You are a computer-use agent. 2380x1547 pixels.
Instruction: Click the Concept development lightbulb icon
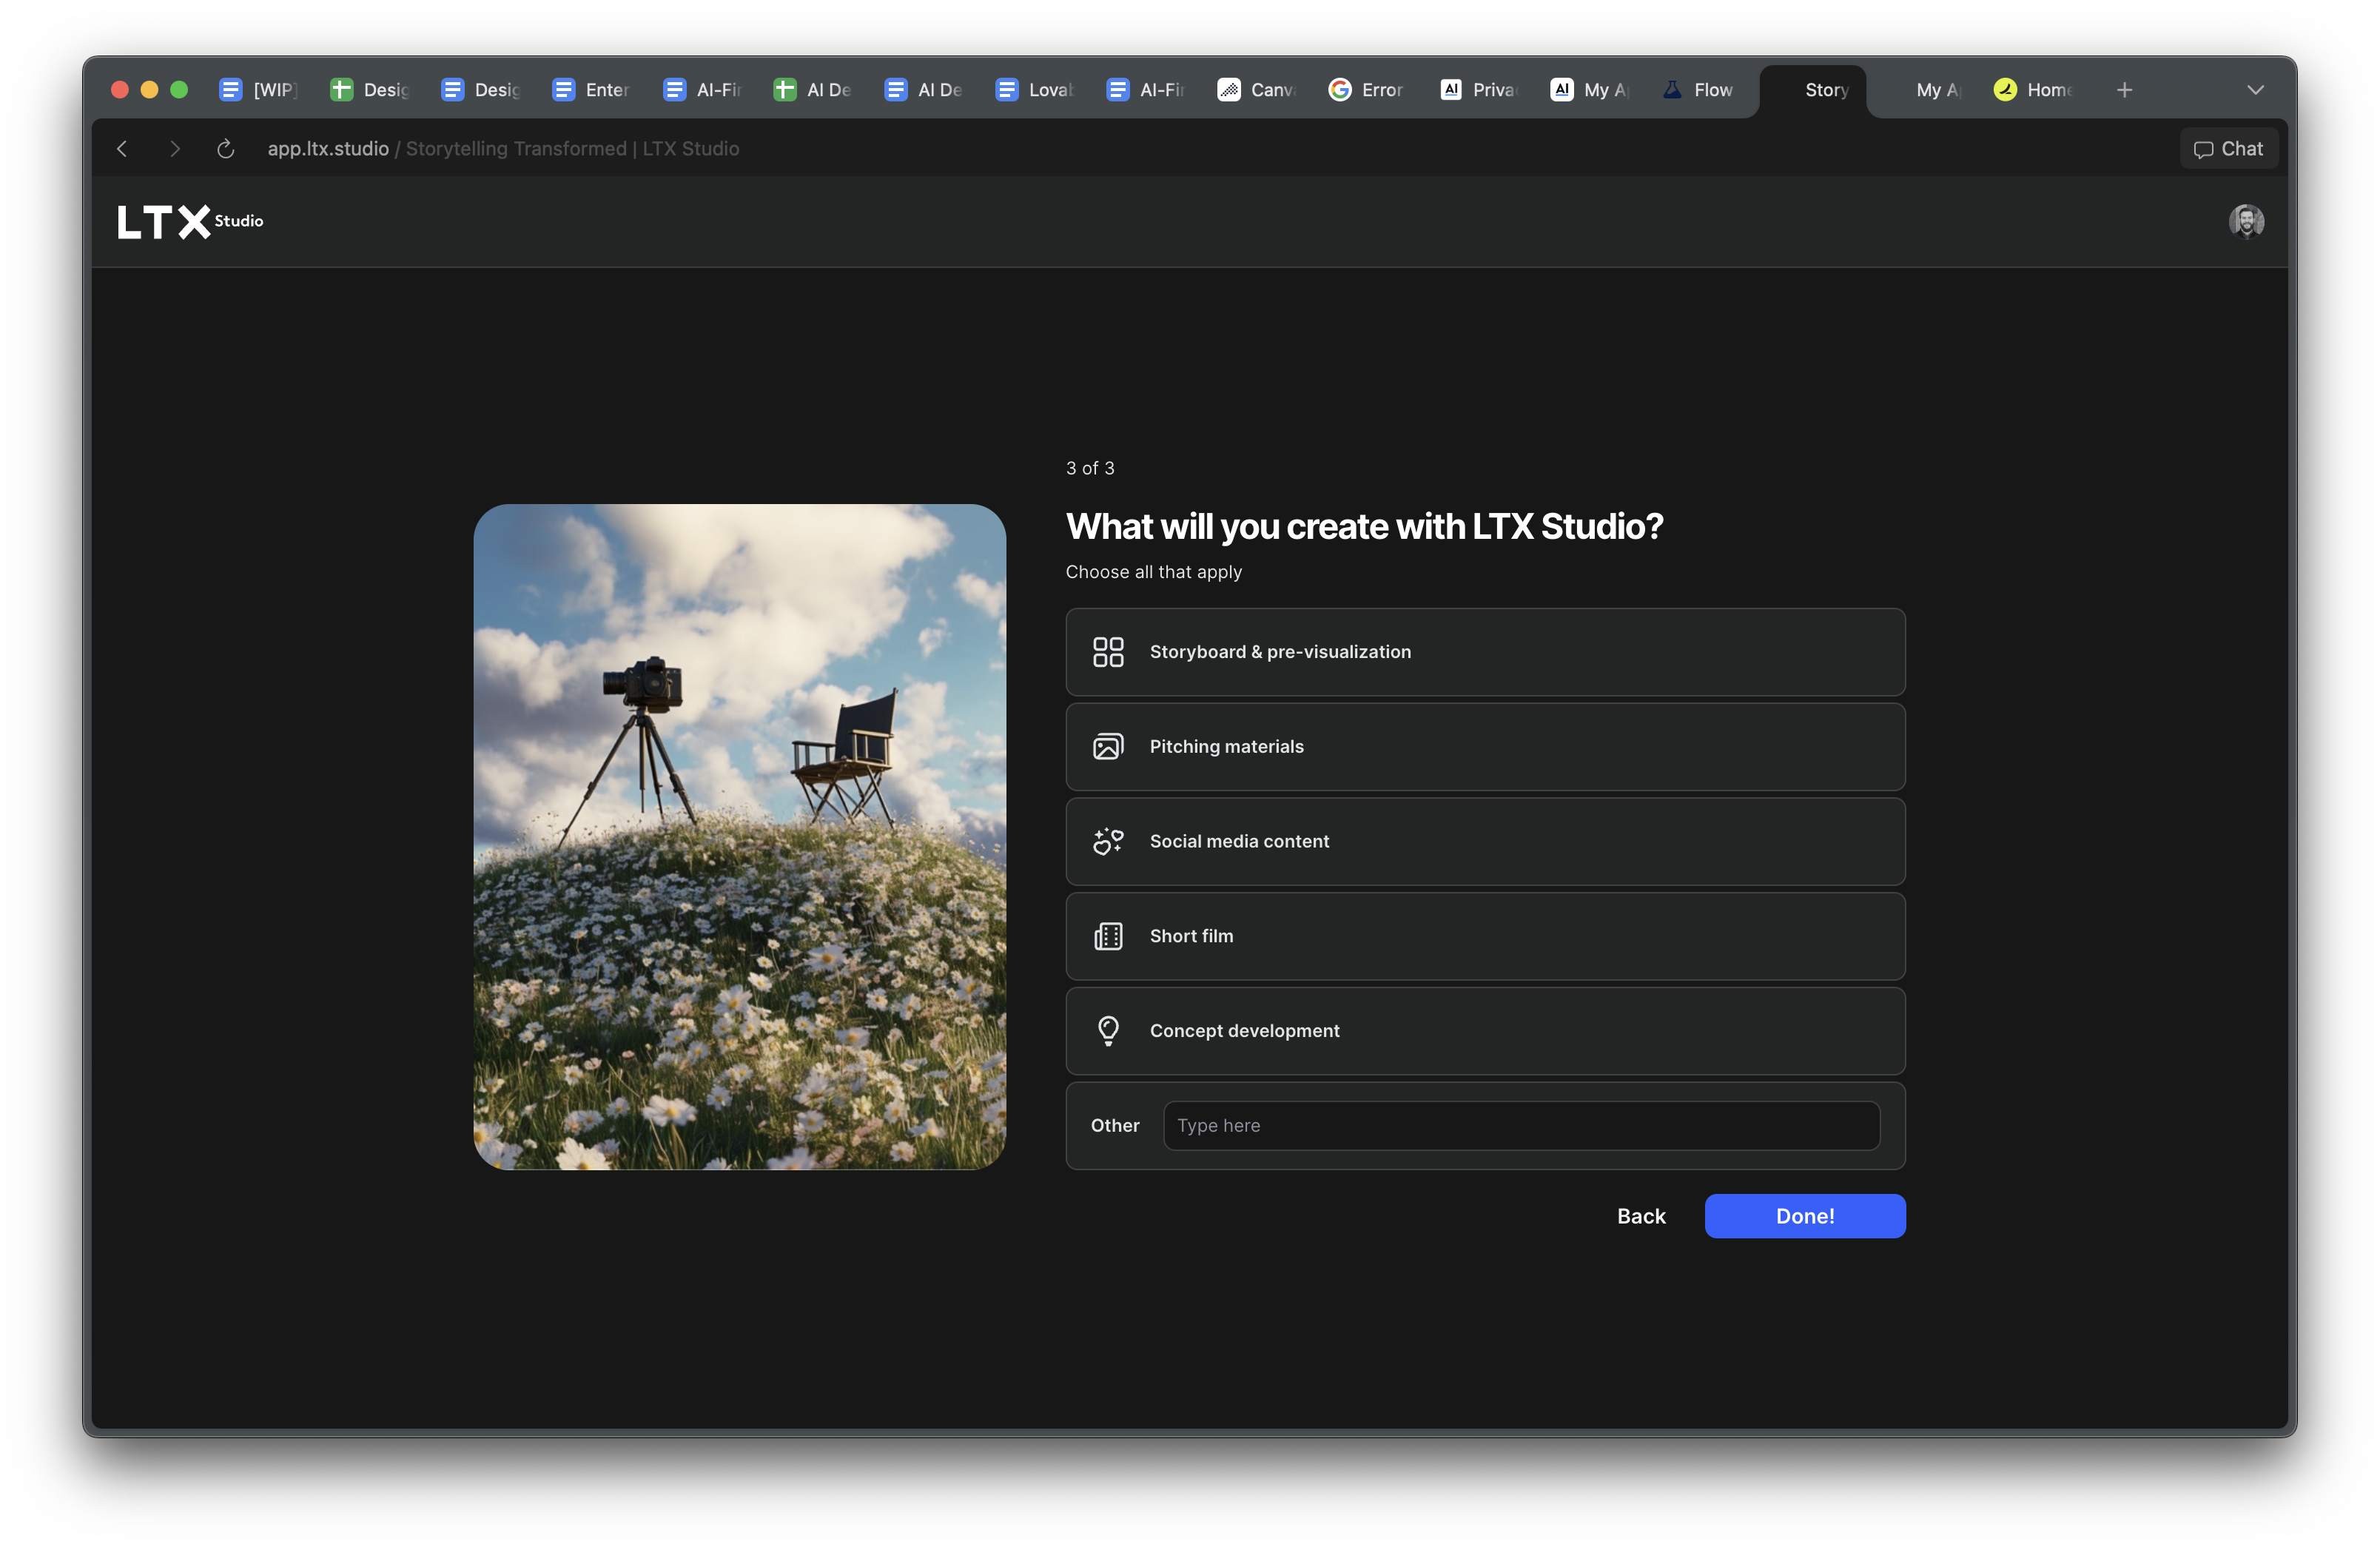[x=1108, y=1030]
